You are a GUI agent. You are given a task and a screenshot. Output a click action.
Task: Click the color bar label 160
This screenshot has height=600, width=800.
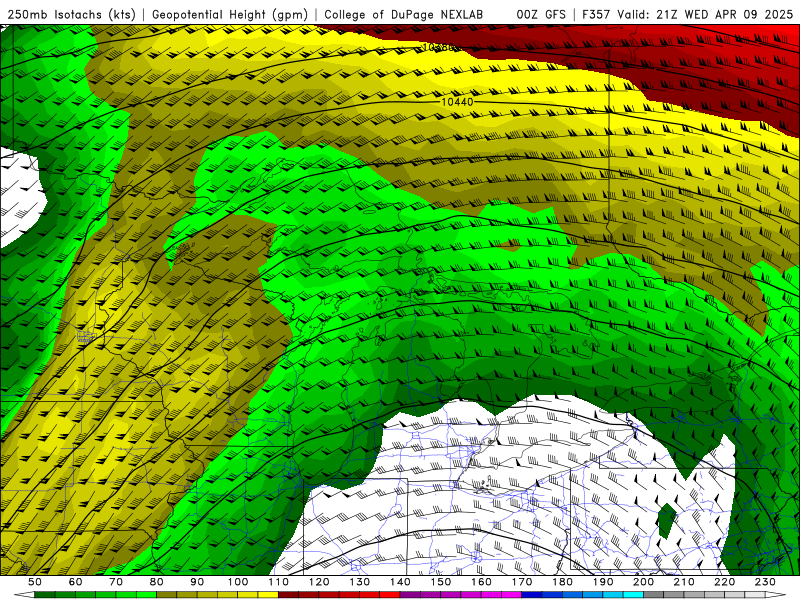click(481, 582)
